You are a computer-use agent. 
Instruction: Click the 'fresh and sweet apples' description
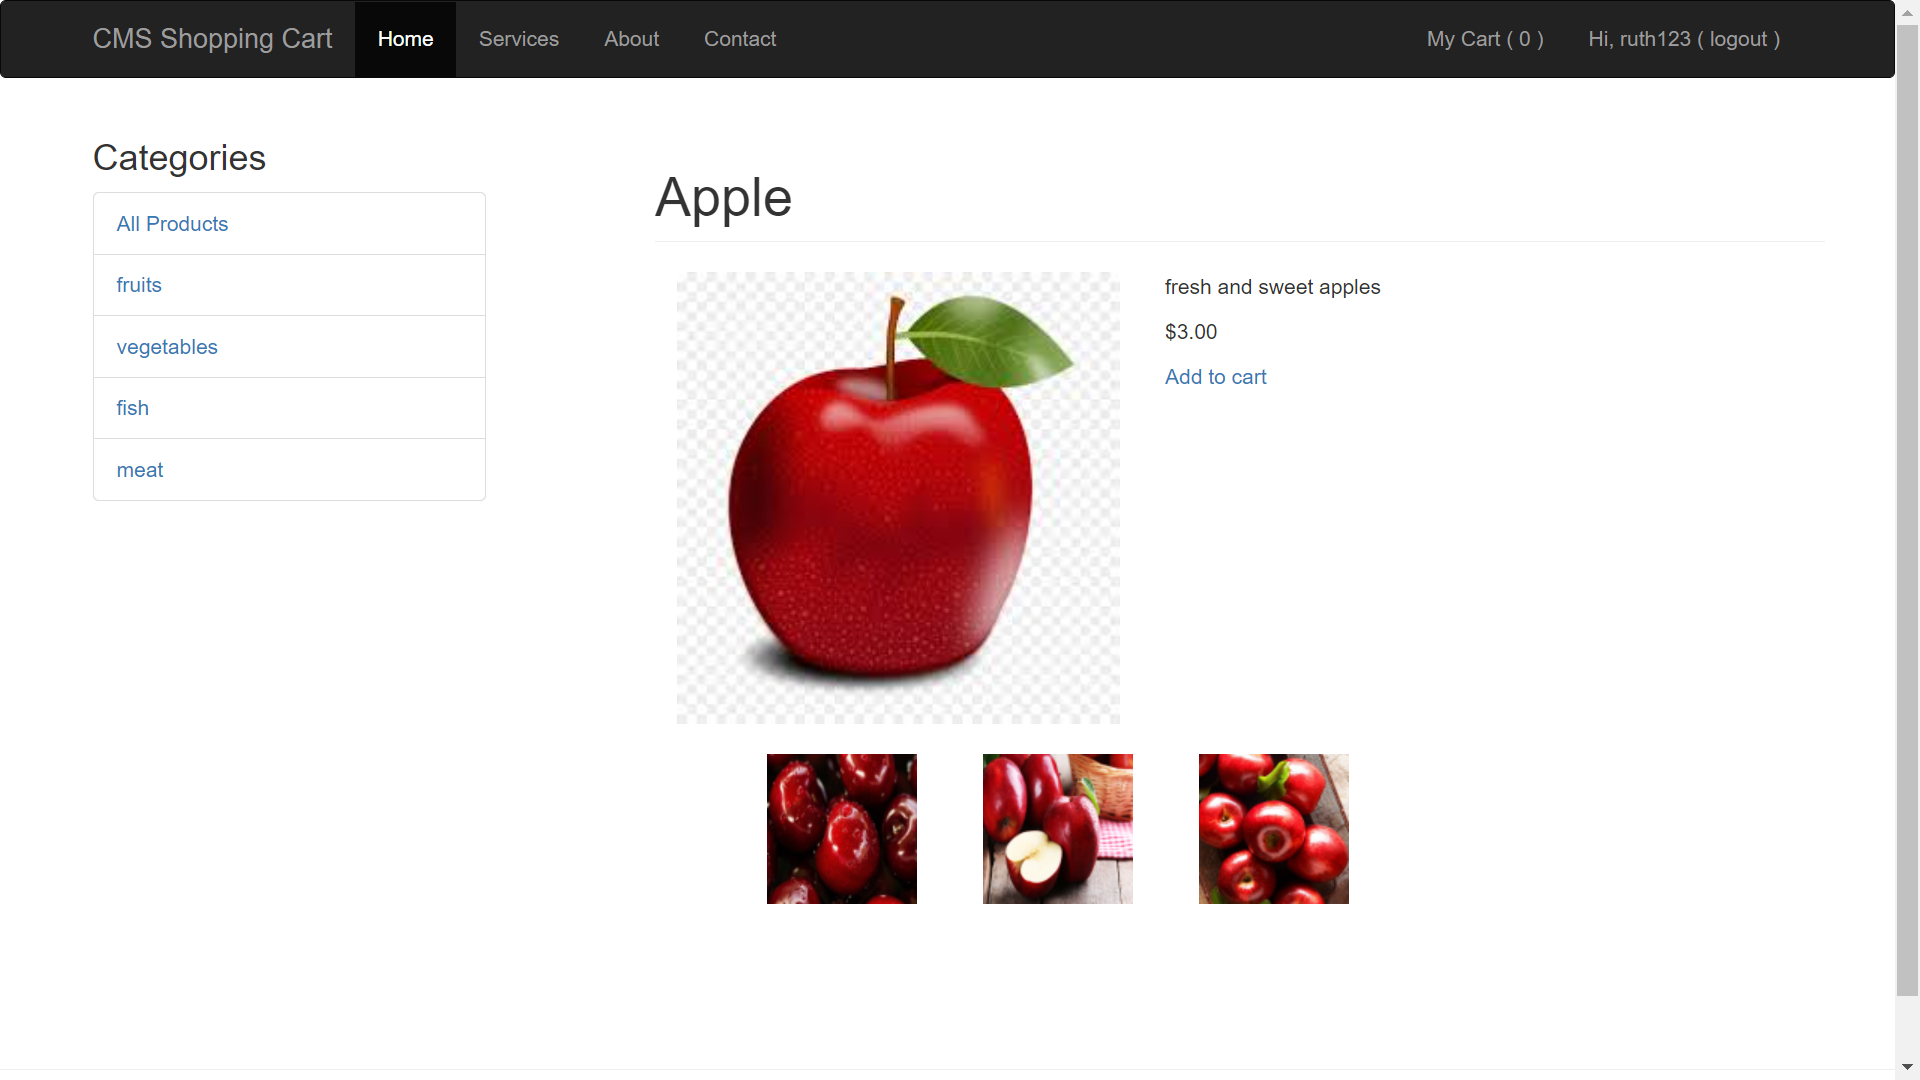pyautogui.click(x=1272, y=287)
